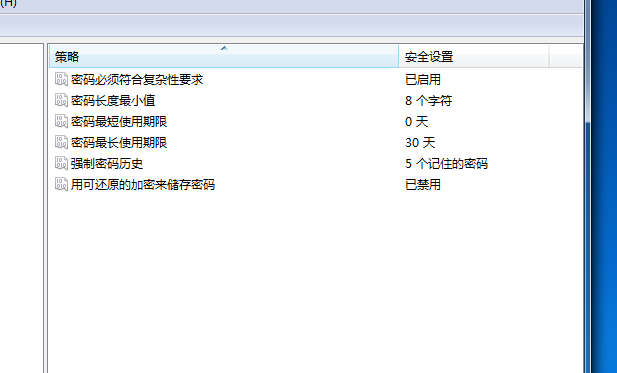
Task: Click the 已禁用 setting value
Action: point(423,185)
